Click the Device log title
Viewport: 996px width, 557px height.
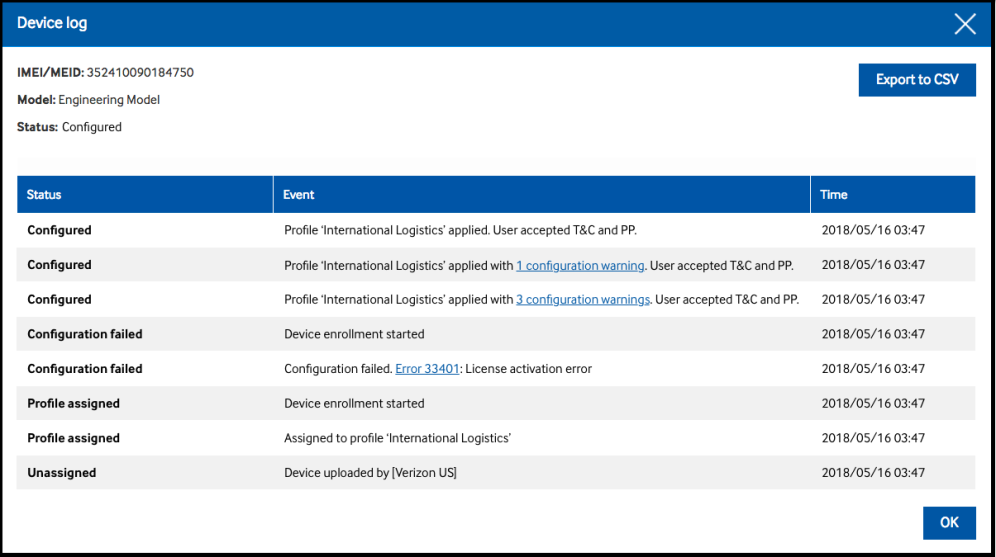click(x=52, y=23)
